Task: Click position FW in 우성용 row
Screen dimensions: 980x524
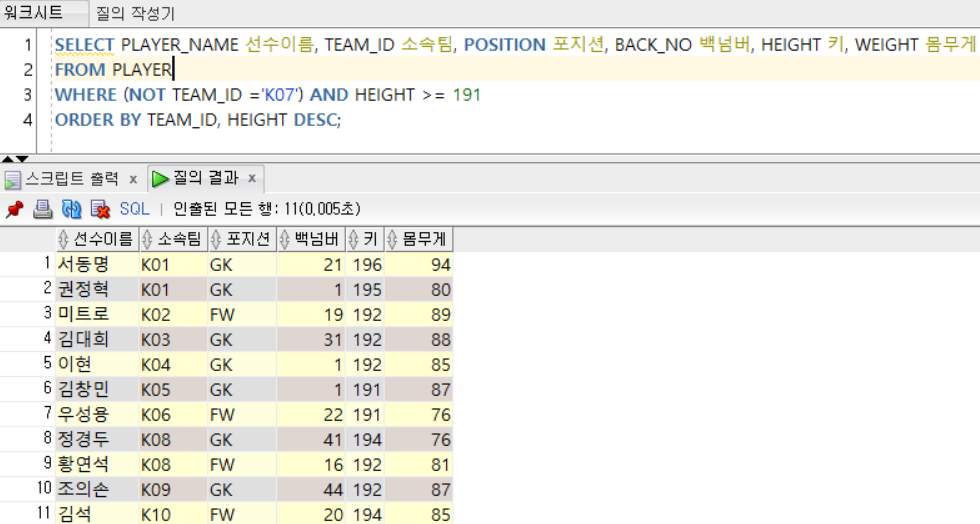Action: (242, 415)
